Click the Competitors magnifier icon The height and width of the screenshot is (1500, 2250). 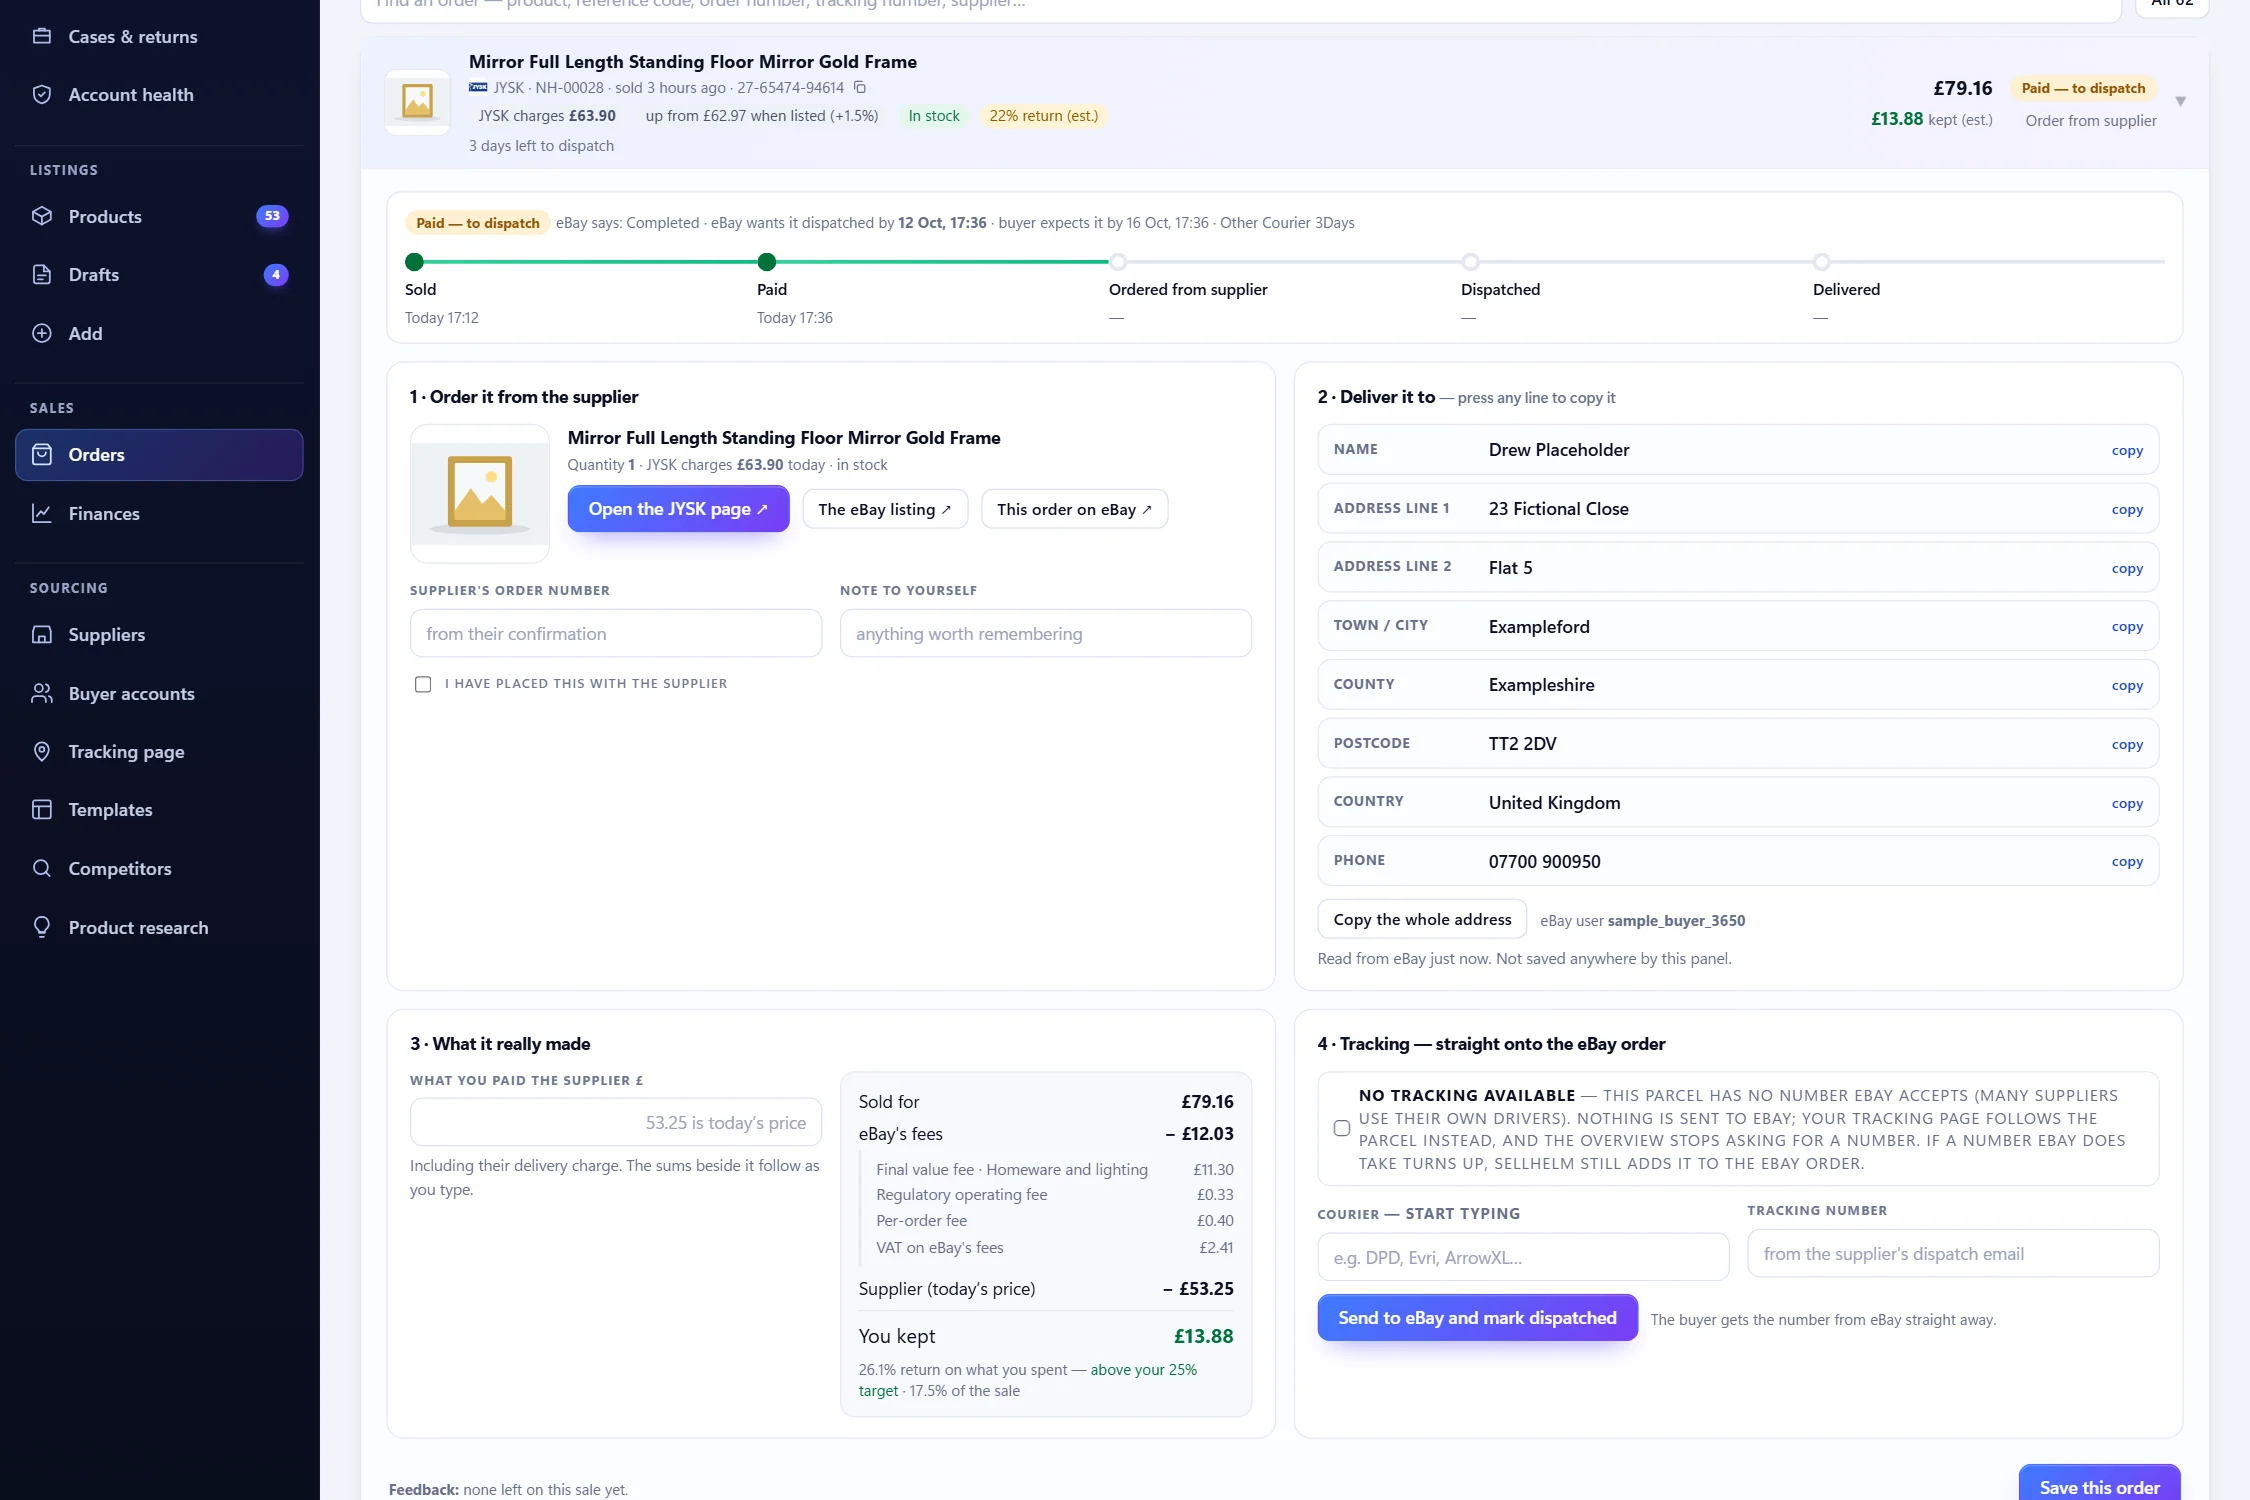(42, 868)
